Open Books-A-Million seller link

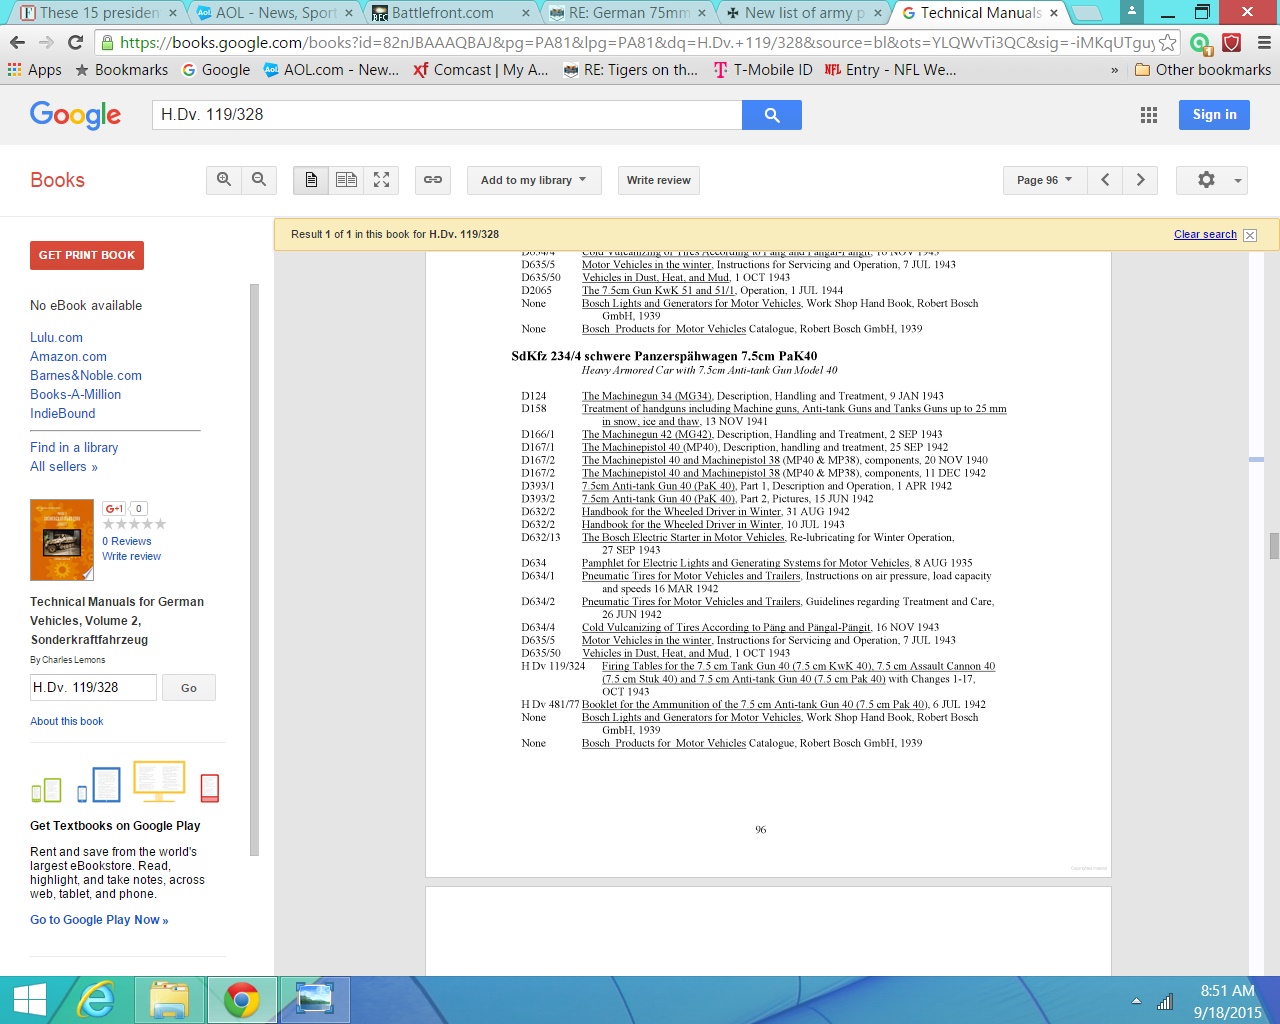click(75, 395)
